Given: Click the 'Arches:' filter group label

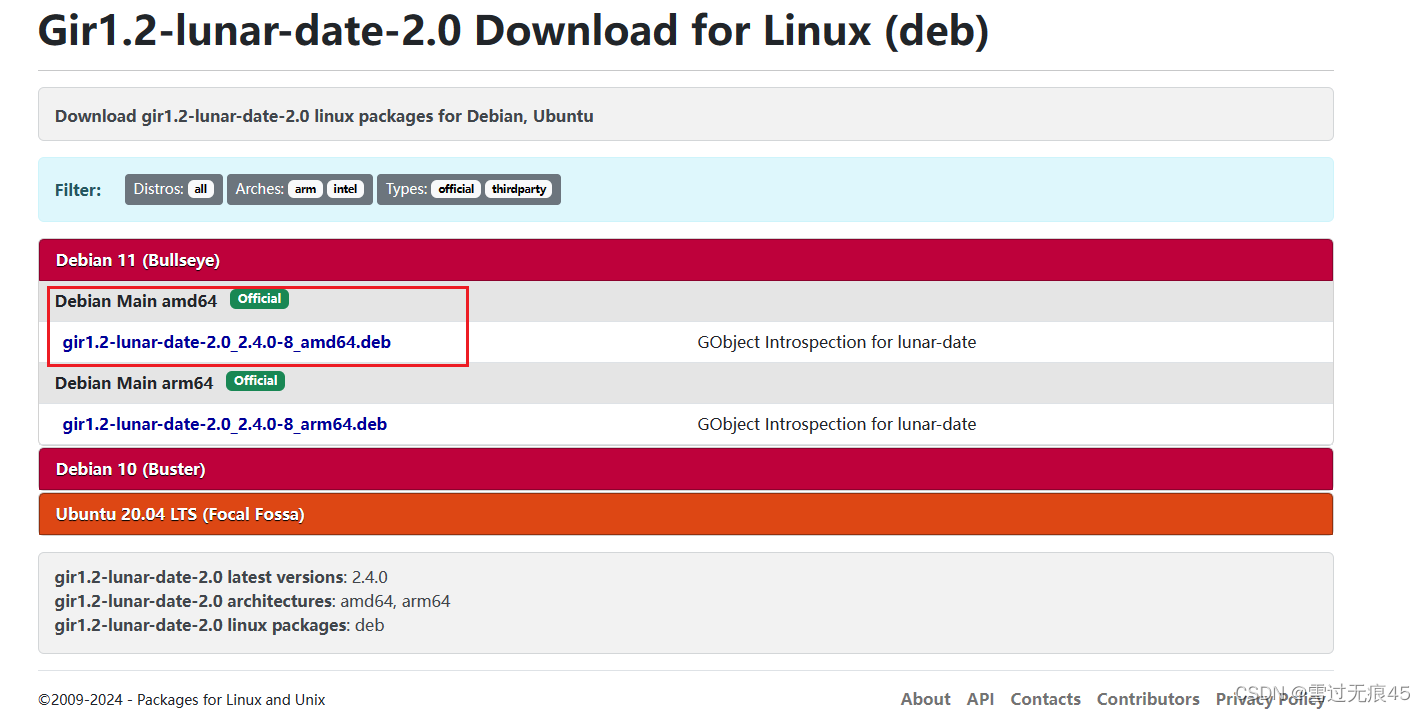Looking at the screenshot, I should (x=260, y=189).
